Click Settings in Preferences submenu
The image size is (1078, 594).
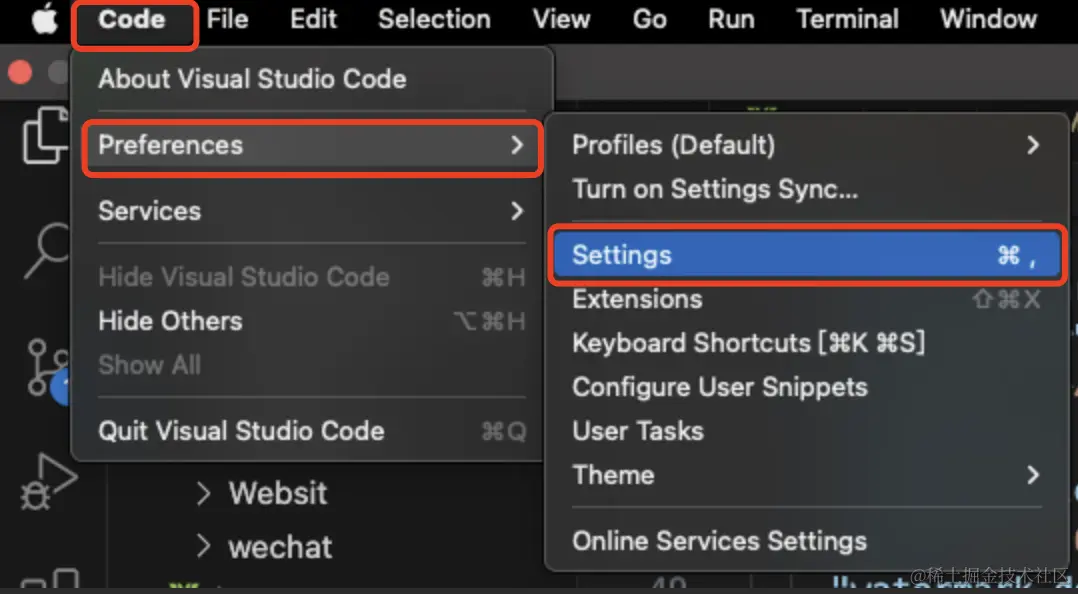point(807,255)
